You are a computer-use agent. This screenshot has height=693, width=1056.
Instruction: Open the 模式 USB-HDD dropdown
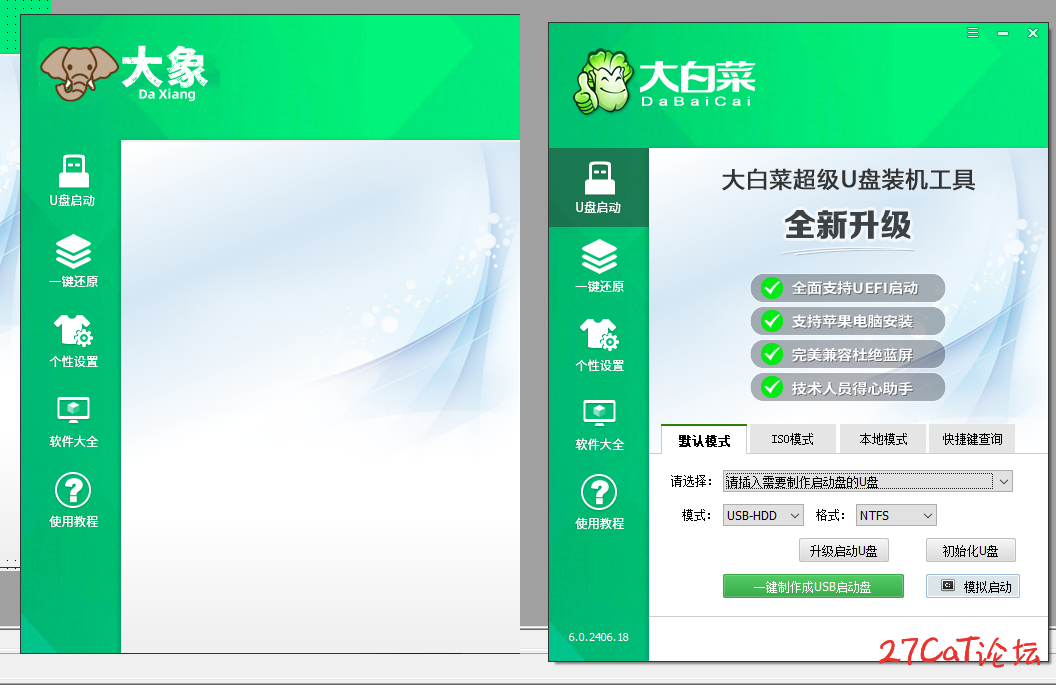pyautogui.click(x=763, y=515)
